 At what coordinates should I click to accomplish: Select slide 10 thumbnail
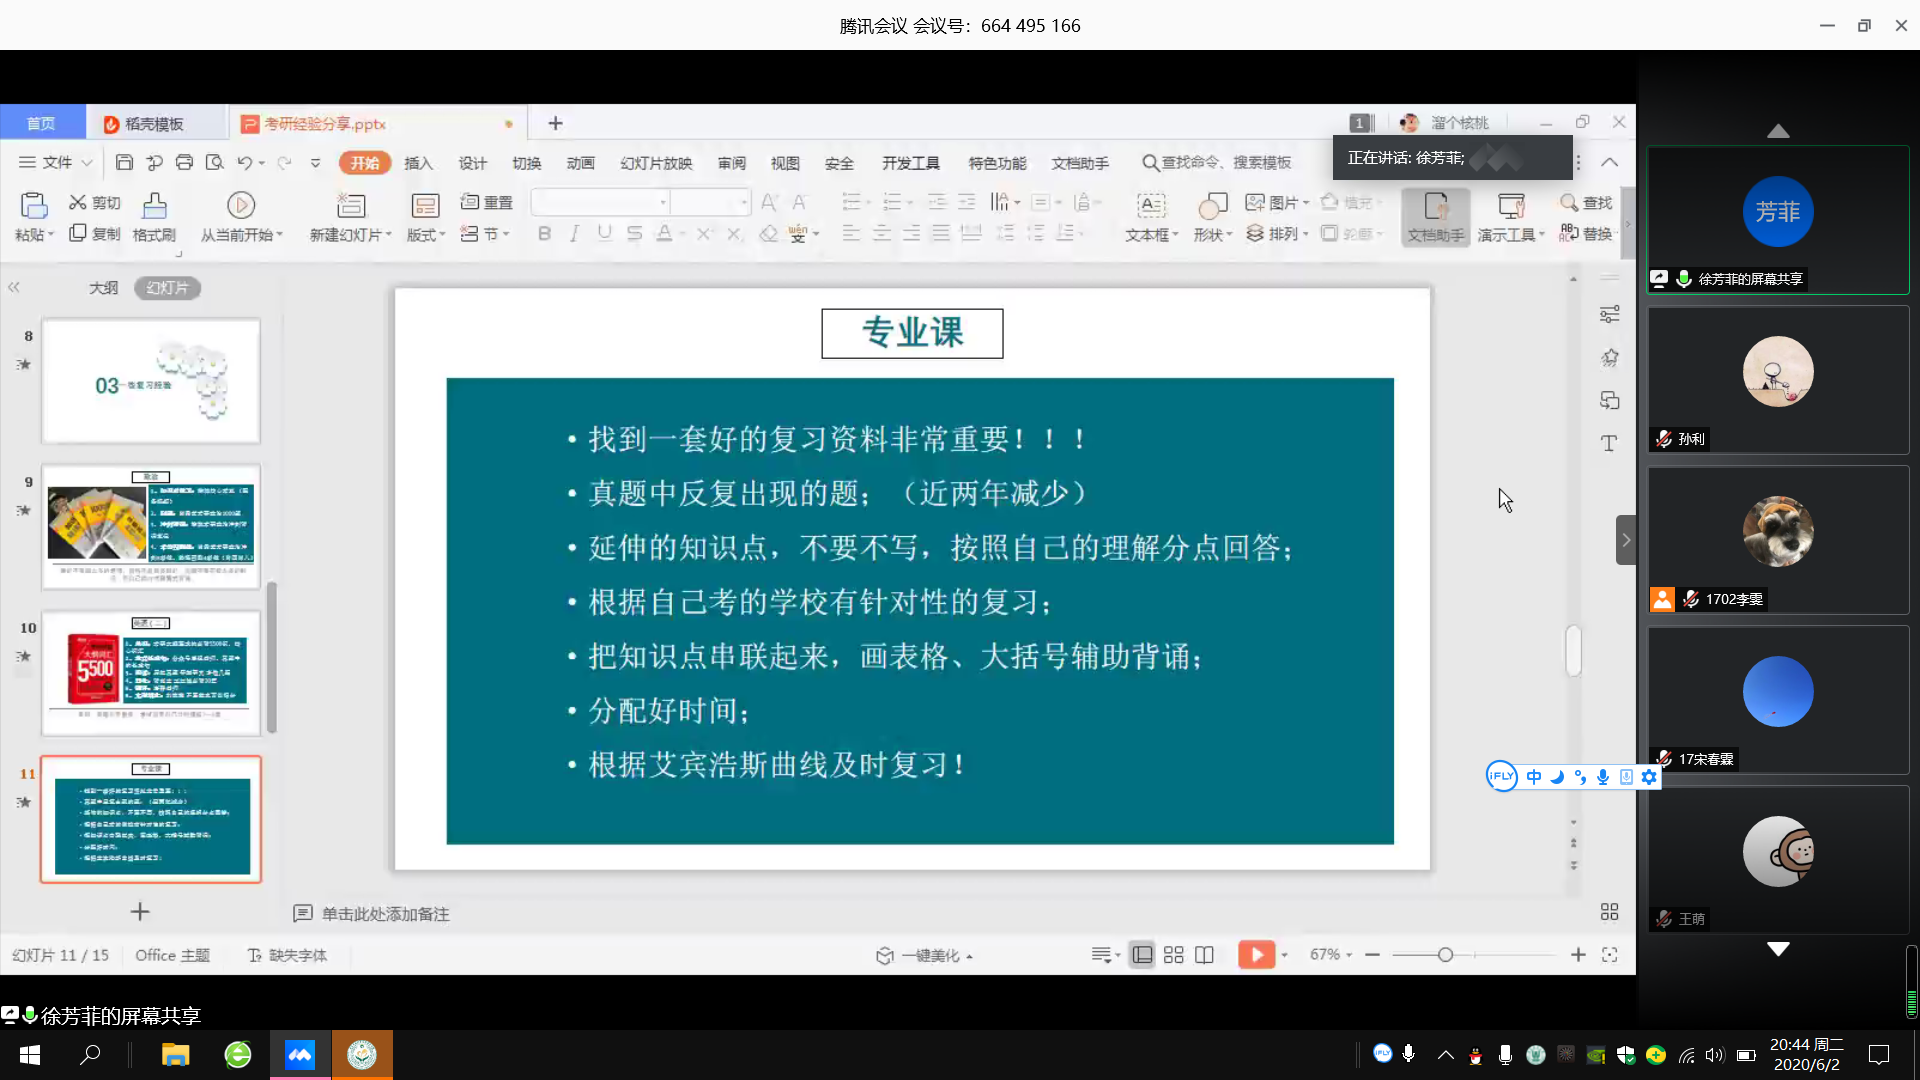click(x=151, y=672)
